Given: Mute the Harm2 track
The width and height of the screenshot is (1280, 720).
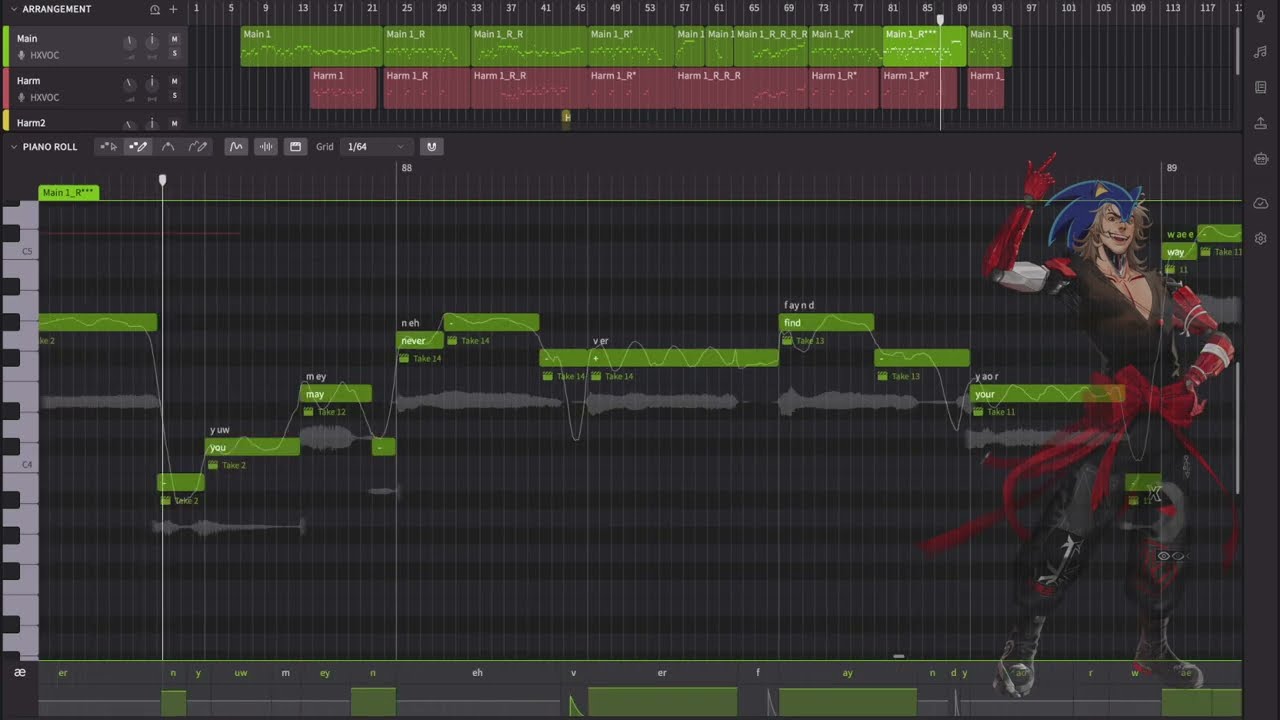Looking at the screenshot, I should (x=174, y=123).
